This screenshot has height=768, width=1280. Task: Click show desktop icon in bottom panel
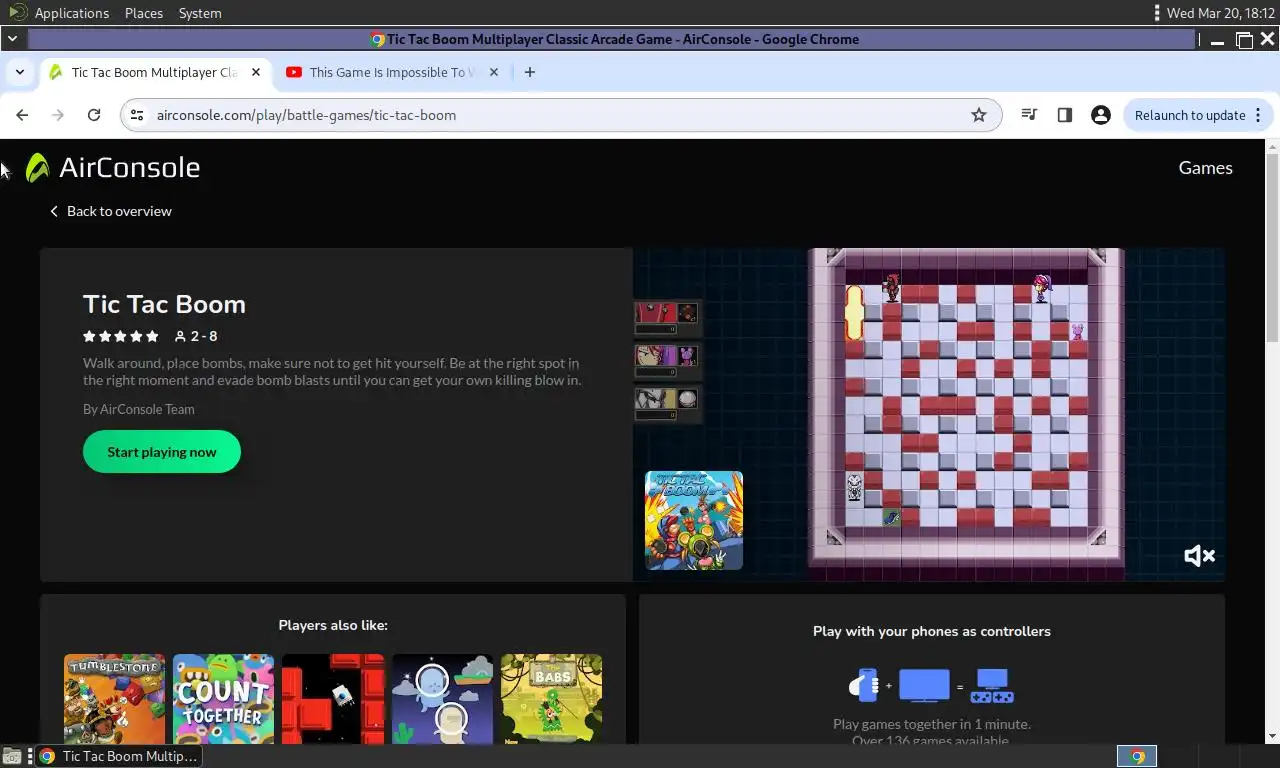point(12,756)
